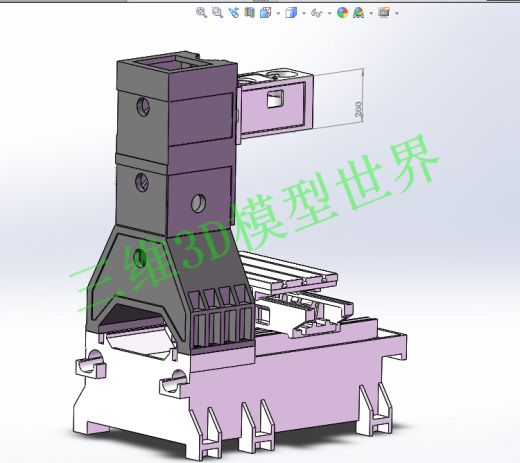Activate the Section View tool
The width and height of the screenshot is (520, 463).
pyautogui.click(x=249, y=13)
